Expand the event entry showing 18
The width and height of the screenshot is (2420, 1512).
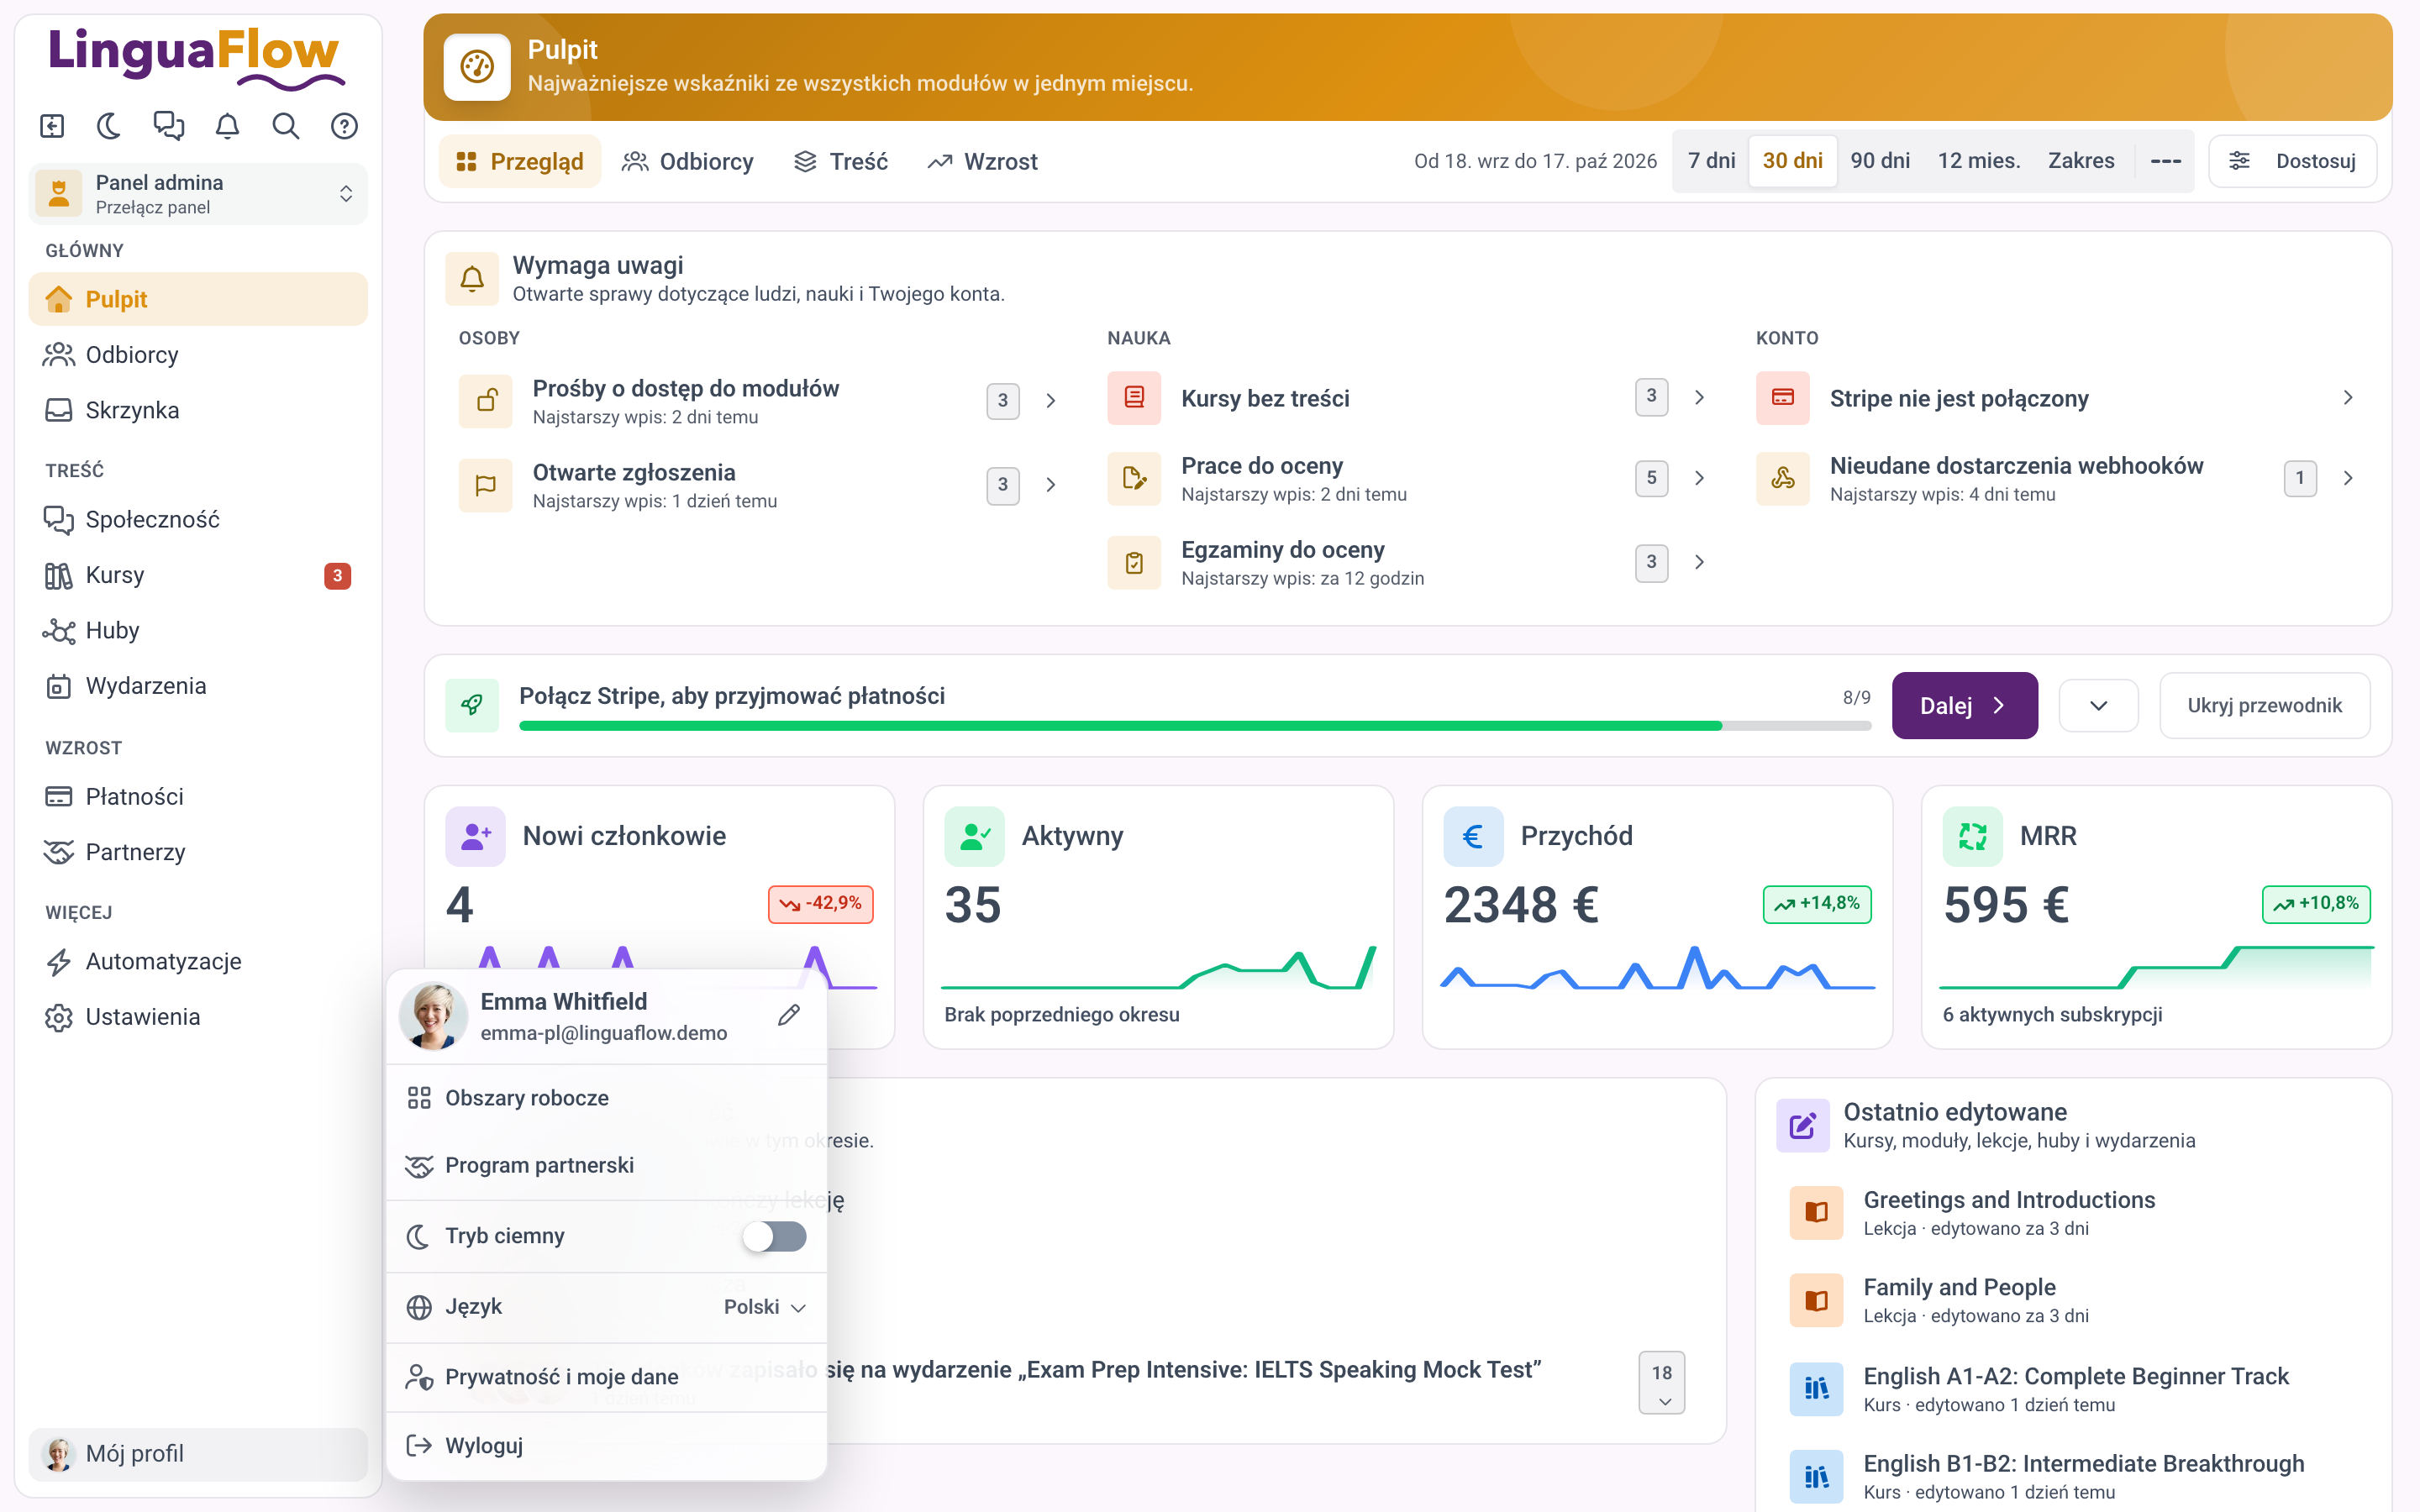1661,1383
